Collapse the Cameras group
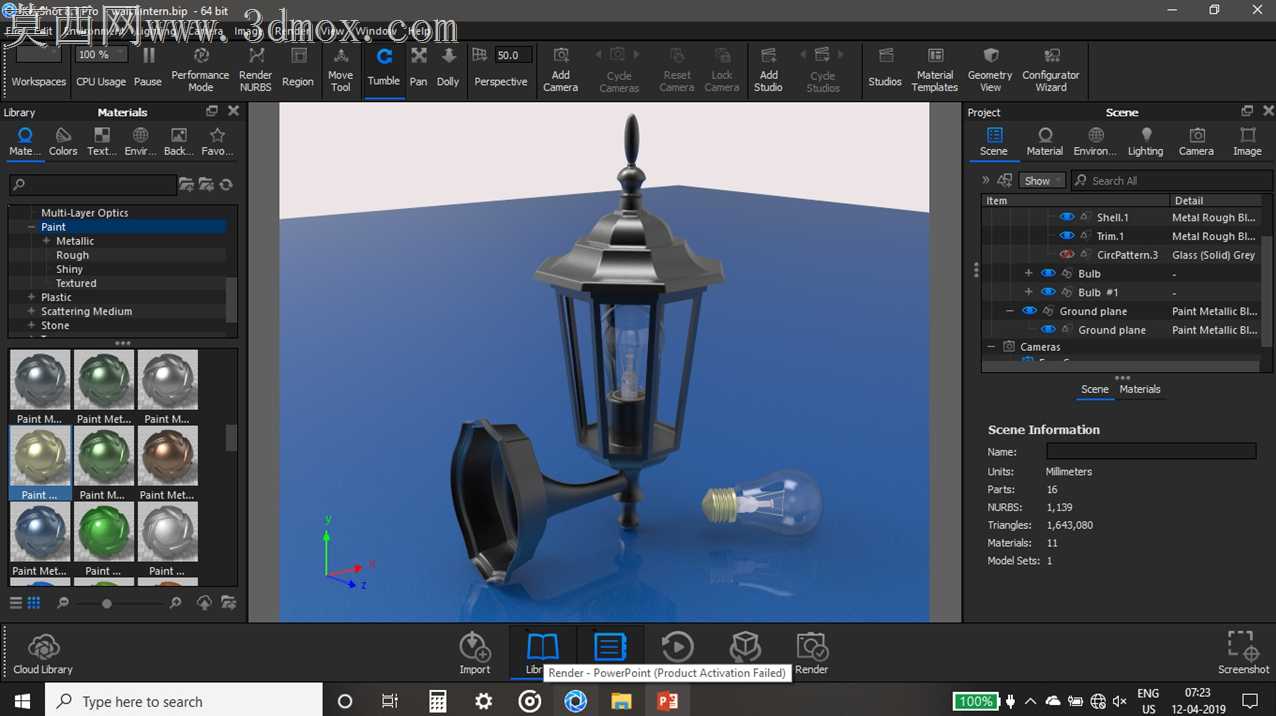 point(991,347)
